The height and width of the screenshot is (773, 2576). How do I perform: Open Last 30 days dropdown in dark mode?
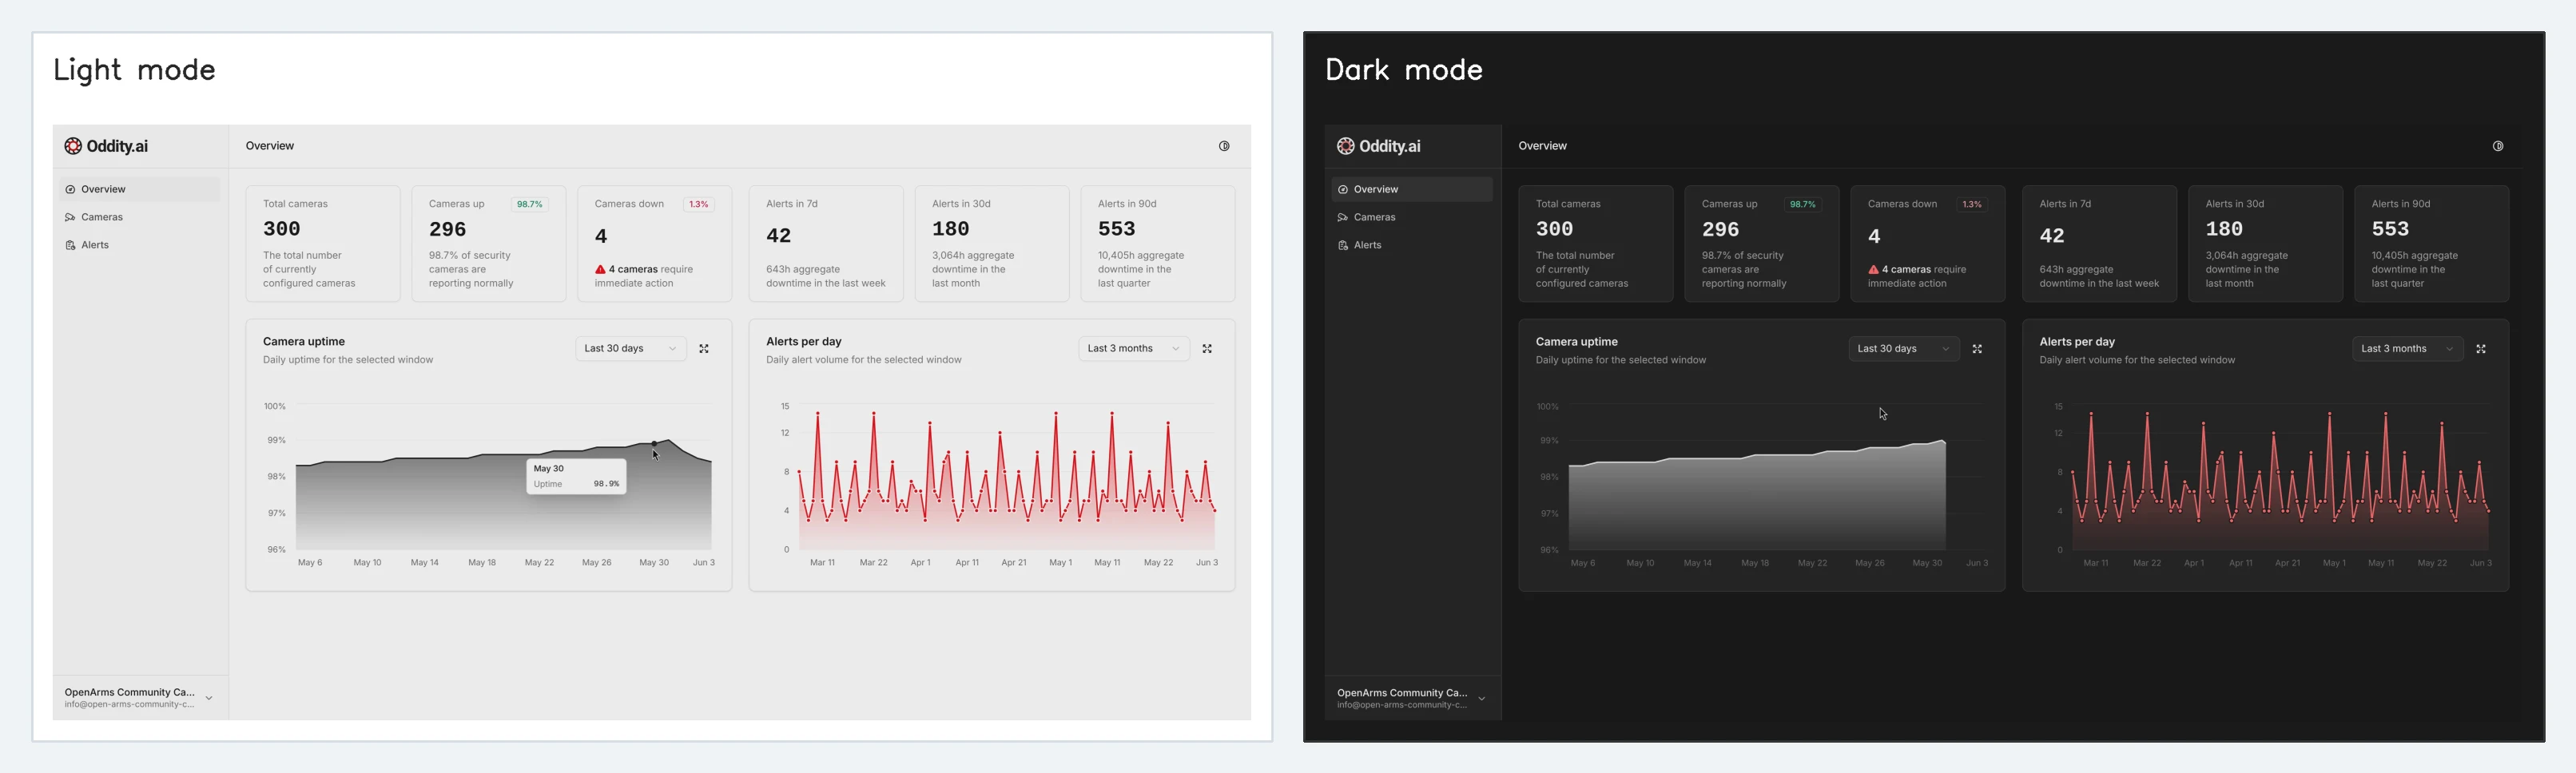pos(1904,349)
